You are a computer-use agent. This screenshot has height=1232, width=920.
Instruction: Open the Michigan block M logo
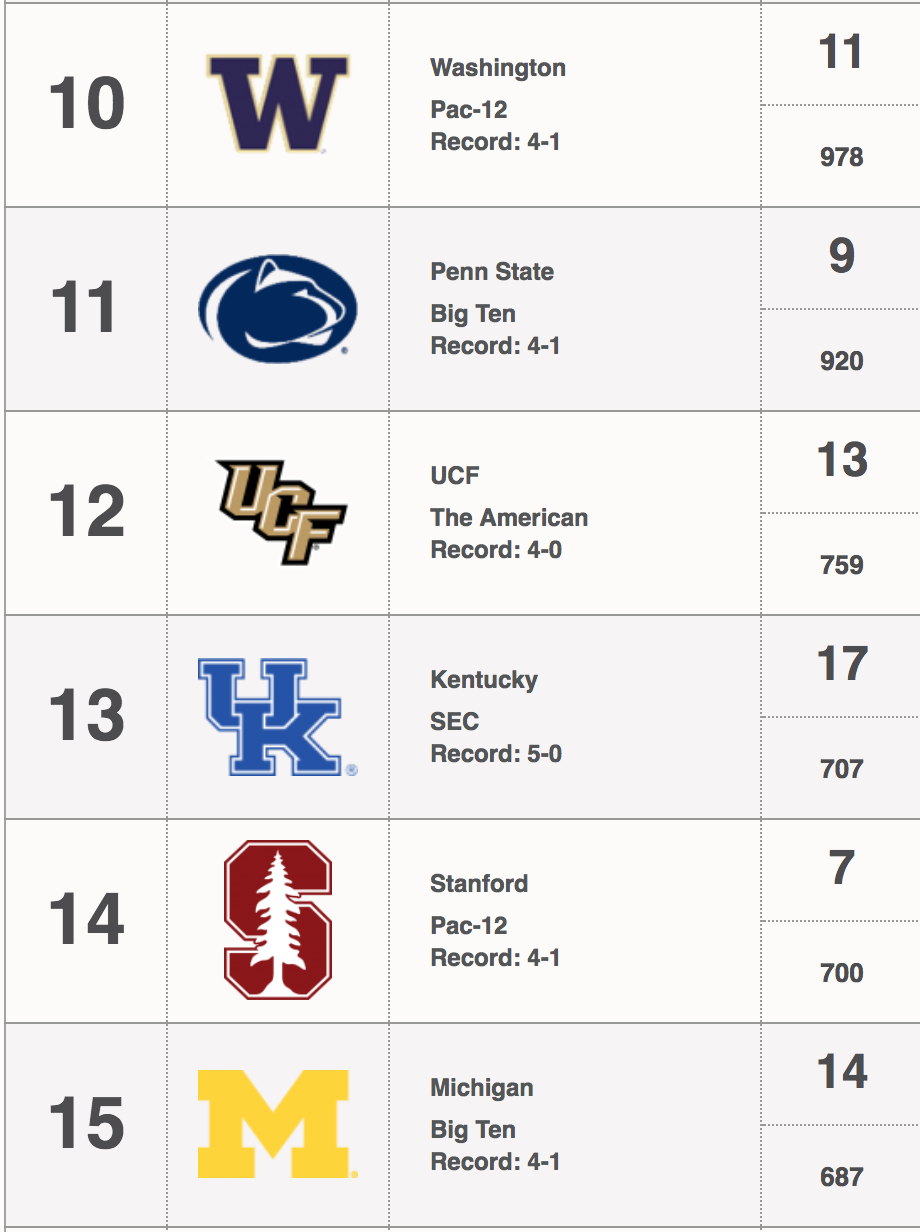point(278,1124)
